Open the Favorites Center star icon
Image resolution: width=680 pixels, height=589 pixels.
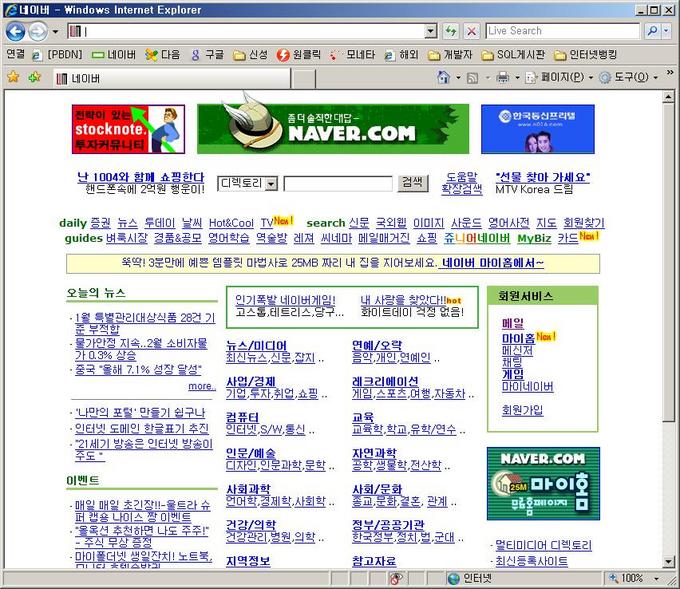13,77
